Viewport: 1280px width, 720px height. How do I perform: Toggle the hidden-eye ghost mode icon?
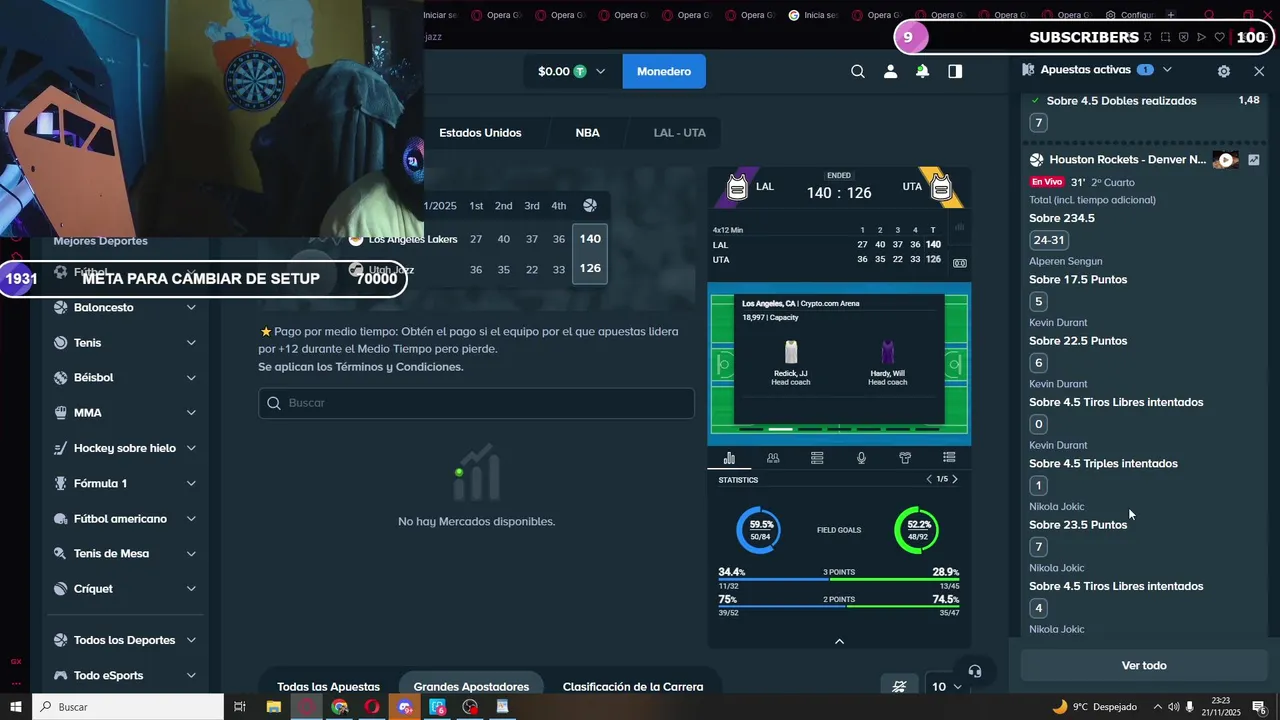click(899, 686)
